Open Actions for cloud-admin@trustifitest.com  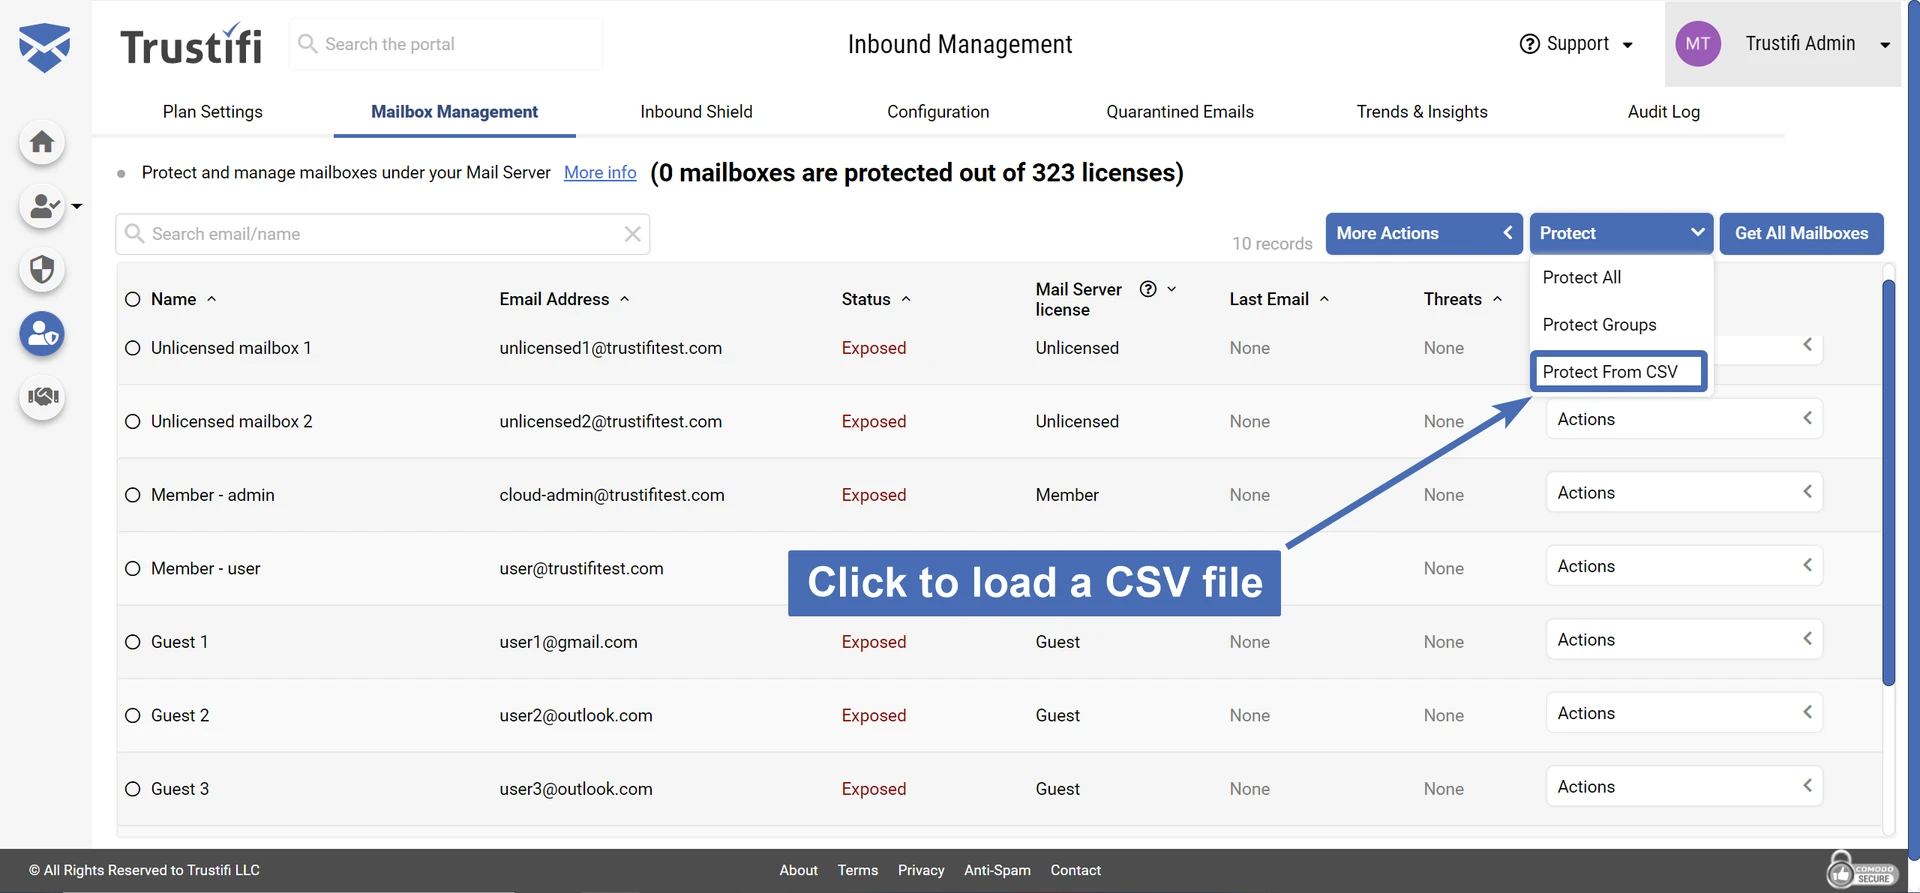click(1684, 492)
